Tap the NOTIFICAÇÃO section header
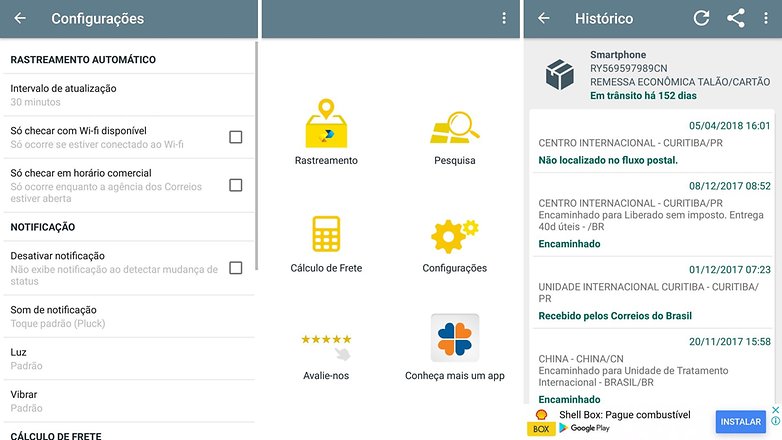This screenshot has width=782, height=440. pyautogui.click(x=43, y=227)
